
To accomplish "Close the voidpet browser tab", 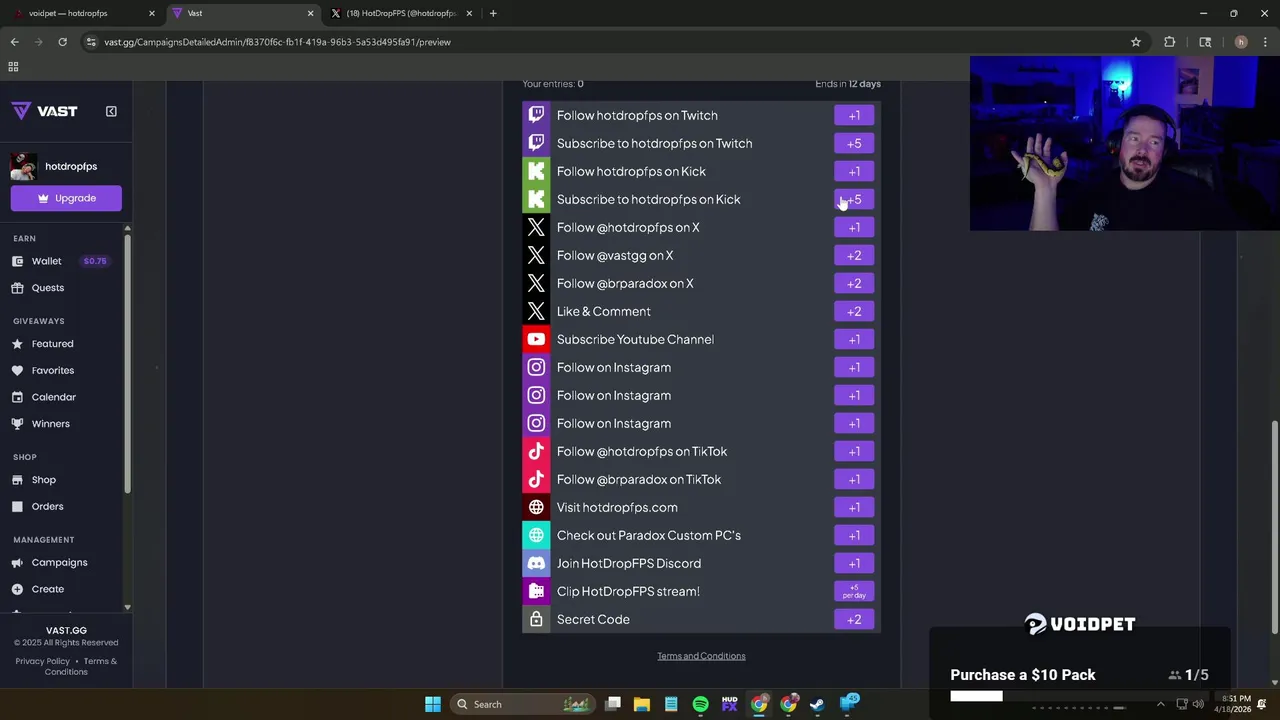I will [x=152, y=13].
